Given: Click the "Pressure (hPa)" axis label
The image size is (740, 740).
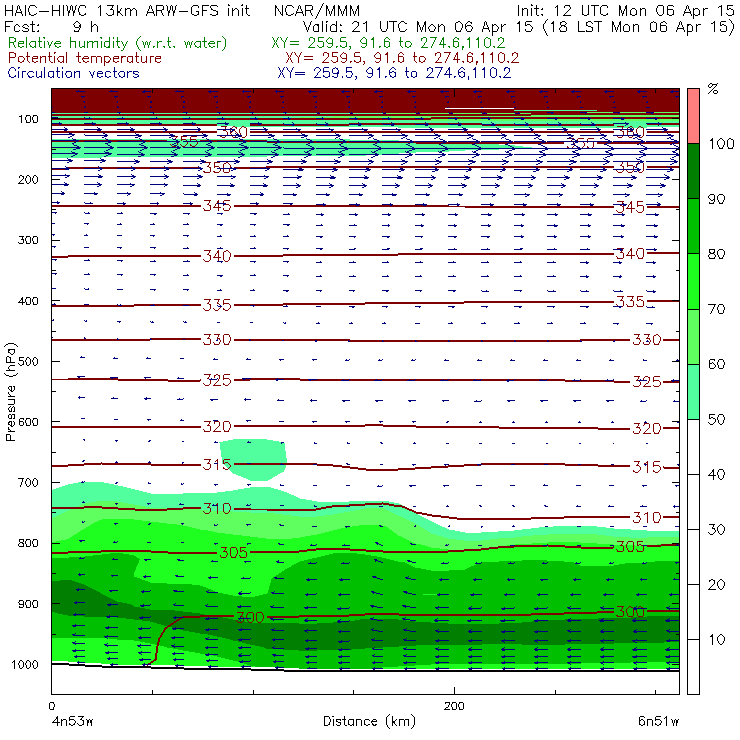Looking at the screenshot, I should (x=10, y=392).
